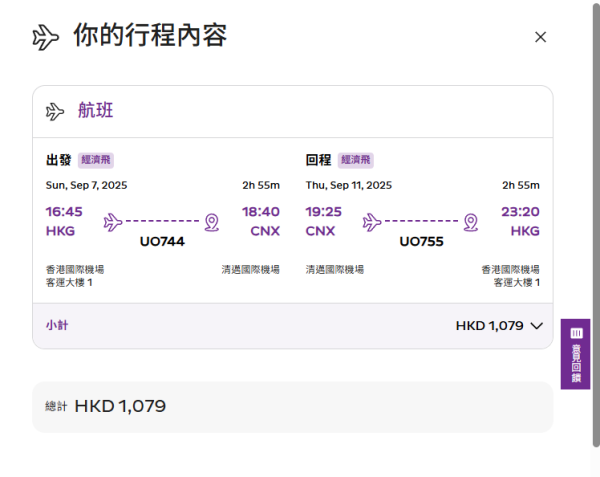The width and height of the screenshot is (600, 477).
Task: Select flight number UO744
Action: pyautogui.click(x=162, y=242)
